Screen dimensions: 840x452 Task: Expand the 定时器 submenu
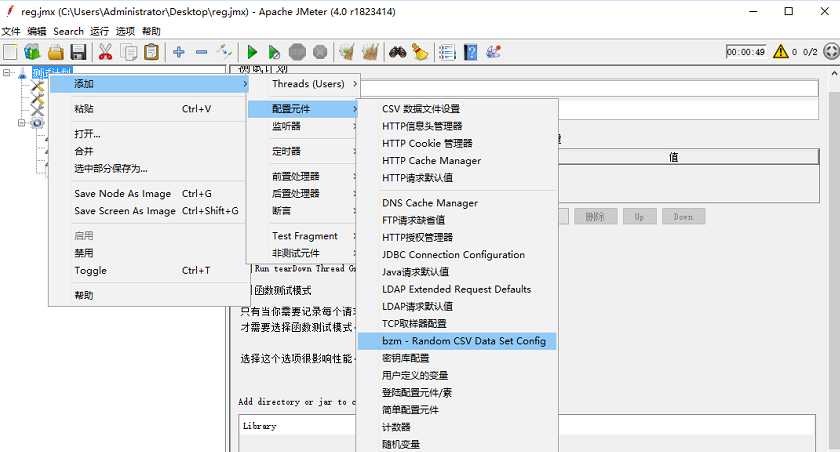(304, 151)
